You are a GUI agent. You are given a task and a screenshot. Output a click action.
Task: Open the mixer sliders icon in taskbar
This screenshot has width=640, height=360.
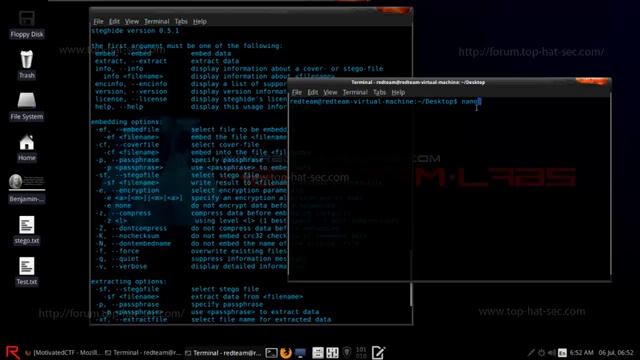pos(332,353)
